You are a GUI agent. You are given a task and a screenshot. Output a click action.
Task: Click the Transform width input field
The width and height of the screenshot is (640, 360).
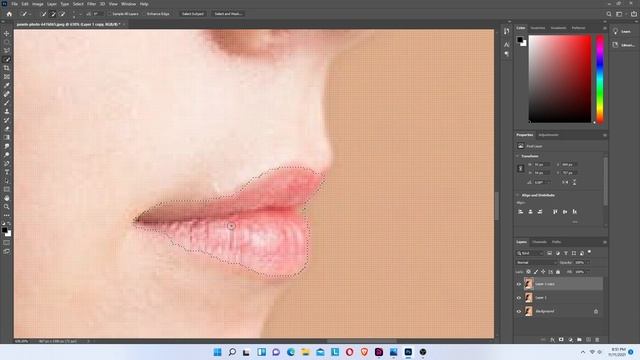(x=542, y=164)
